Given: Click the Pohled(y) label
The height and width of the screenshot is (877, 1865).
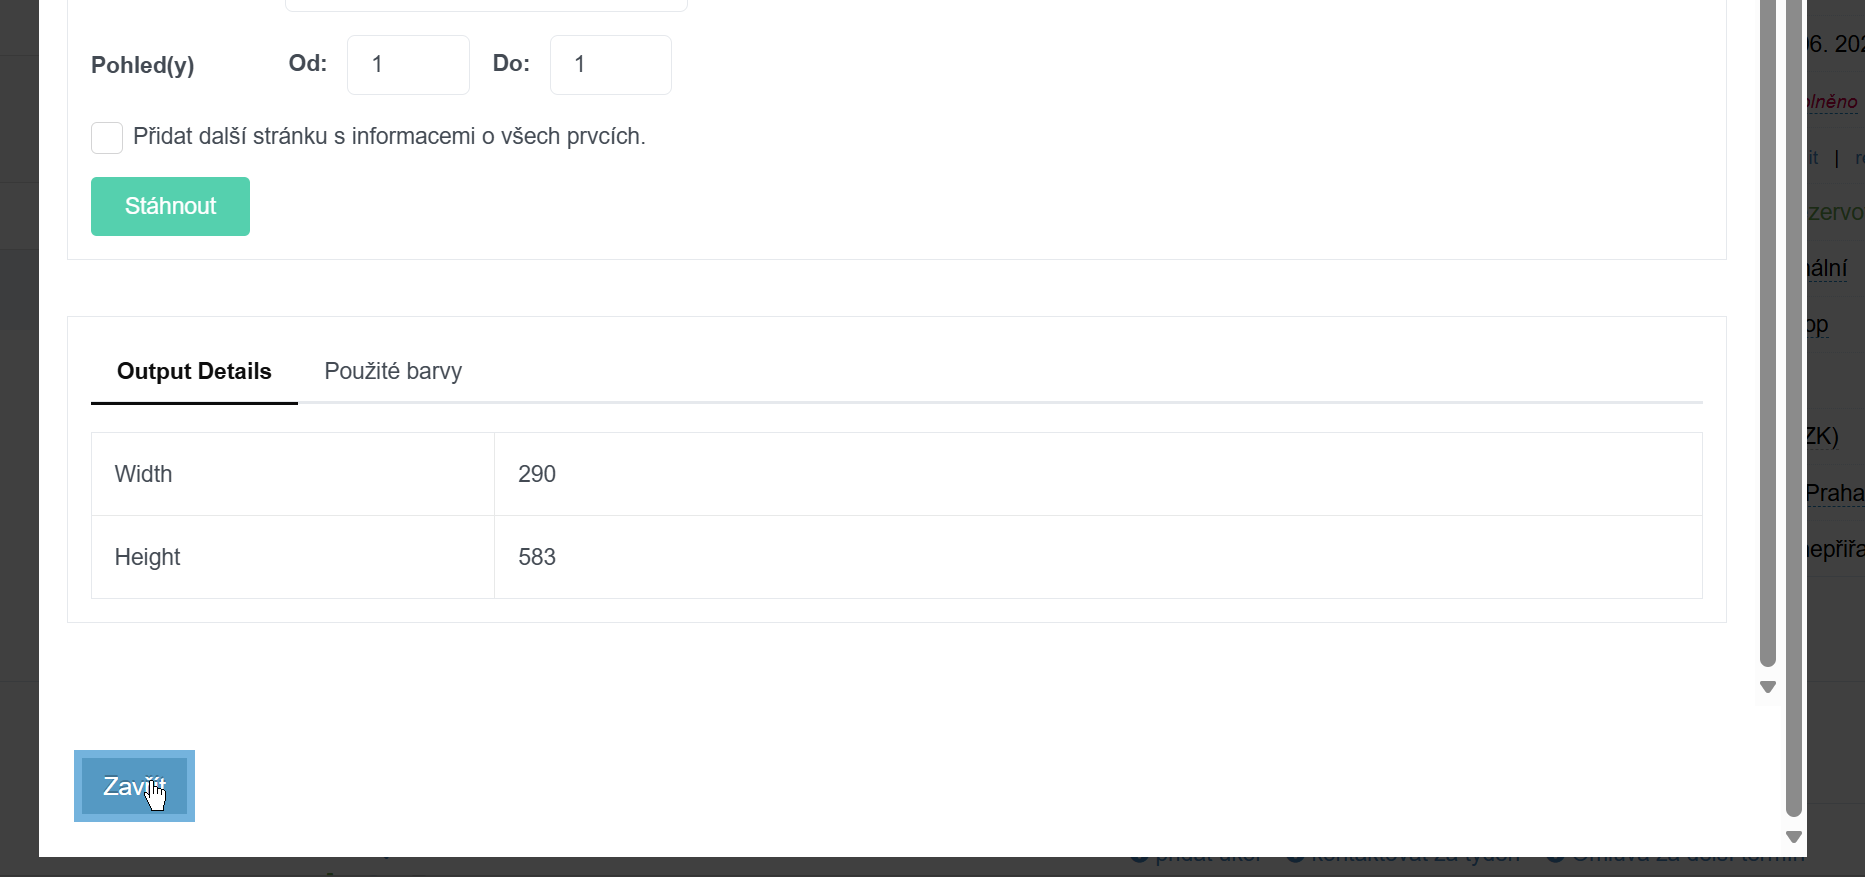Looking at the screenshot, I should (142, 66).
